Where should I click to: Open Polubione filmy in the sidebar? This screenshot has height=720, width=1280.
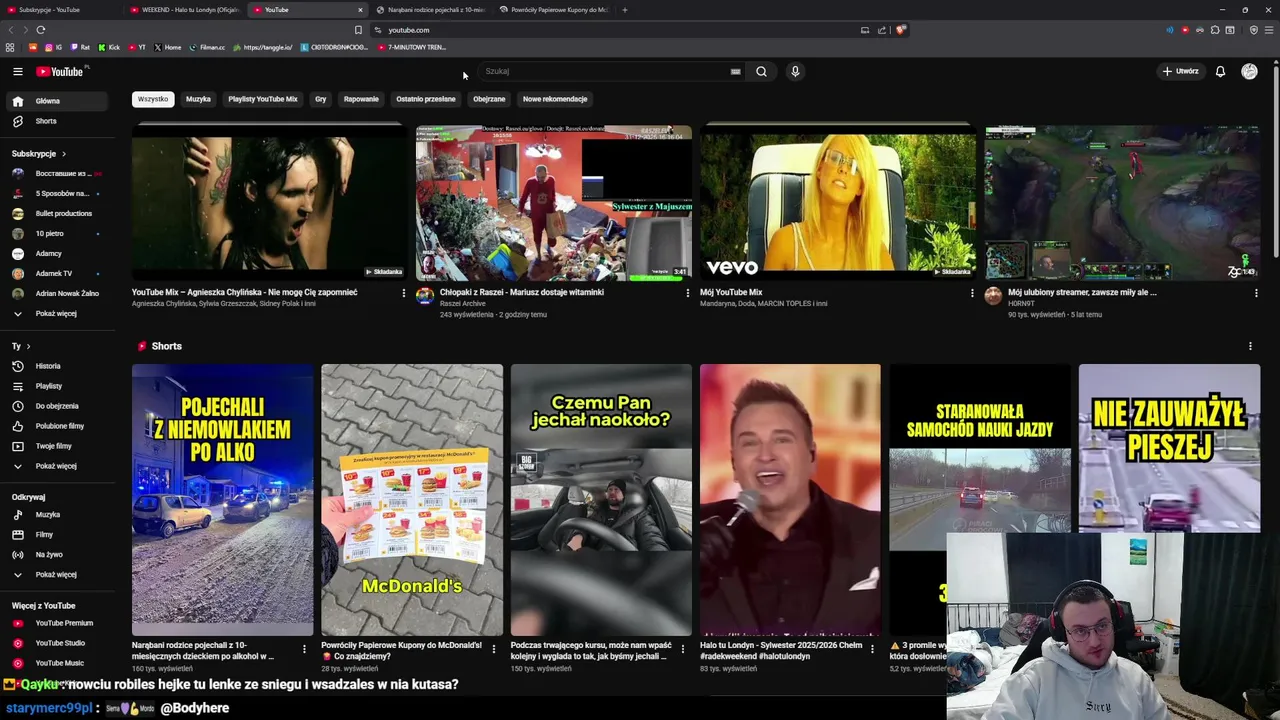(x=59, y=426)
